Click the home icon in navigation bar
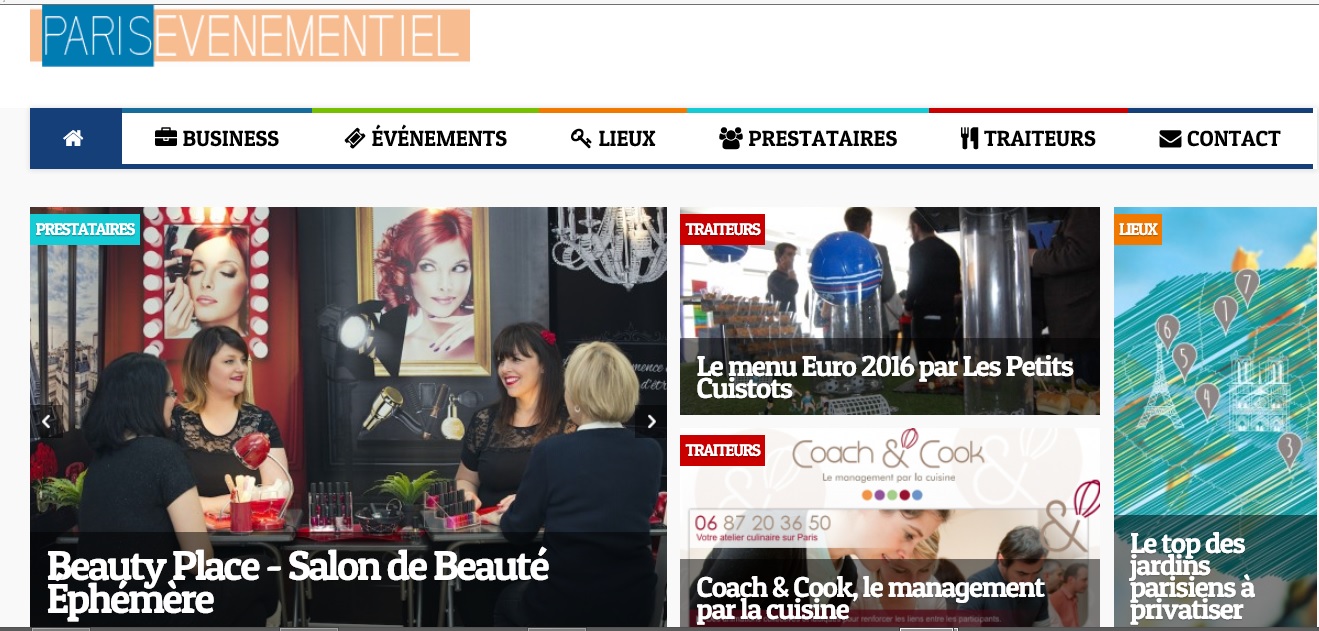This screenshot has height=631, width=1319. (73, 139)
